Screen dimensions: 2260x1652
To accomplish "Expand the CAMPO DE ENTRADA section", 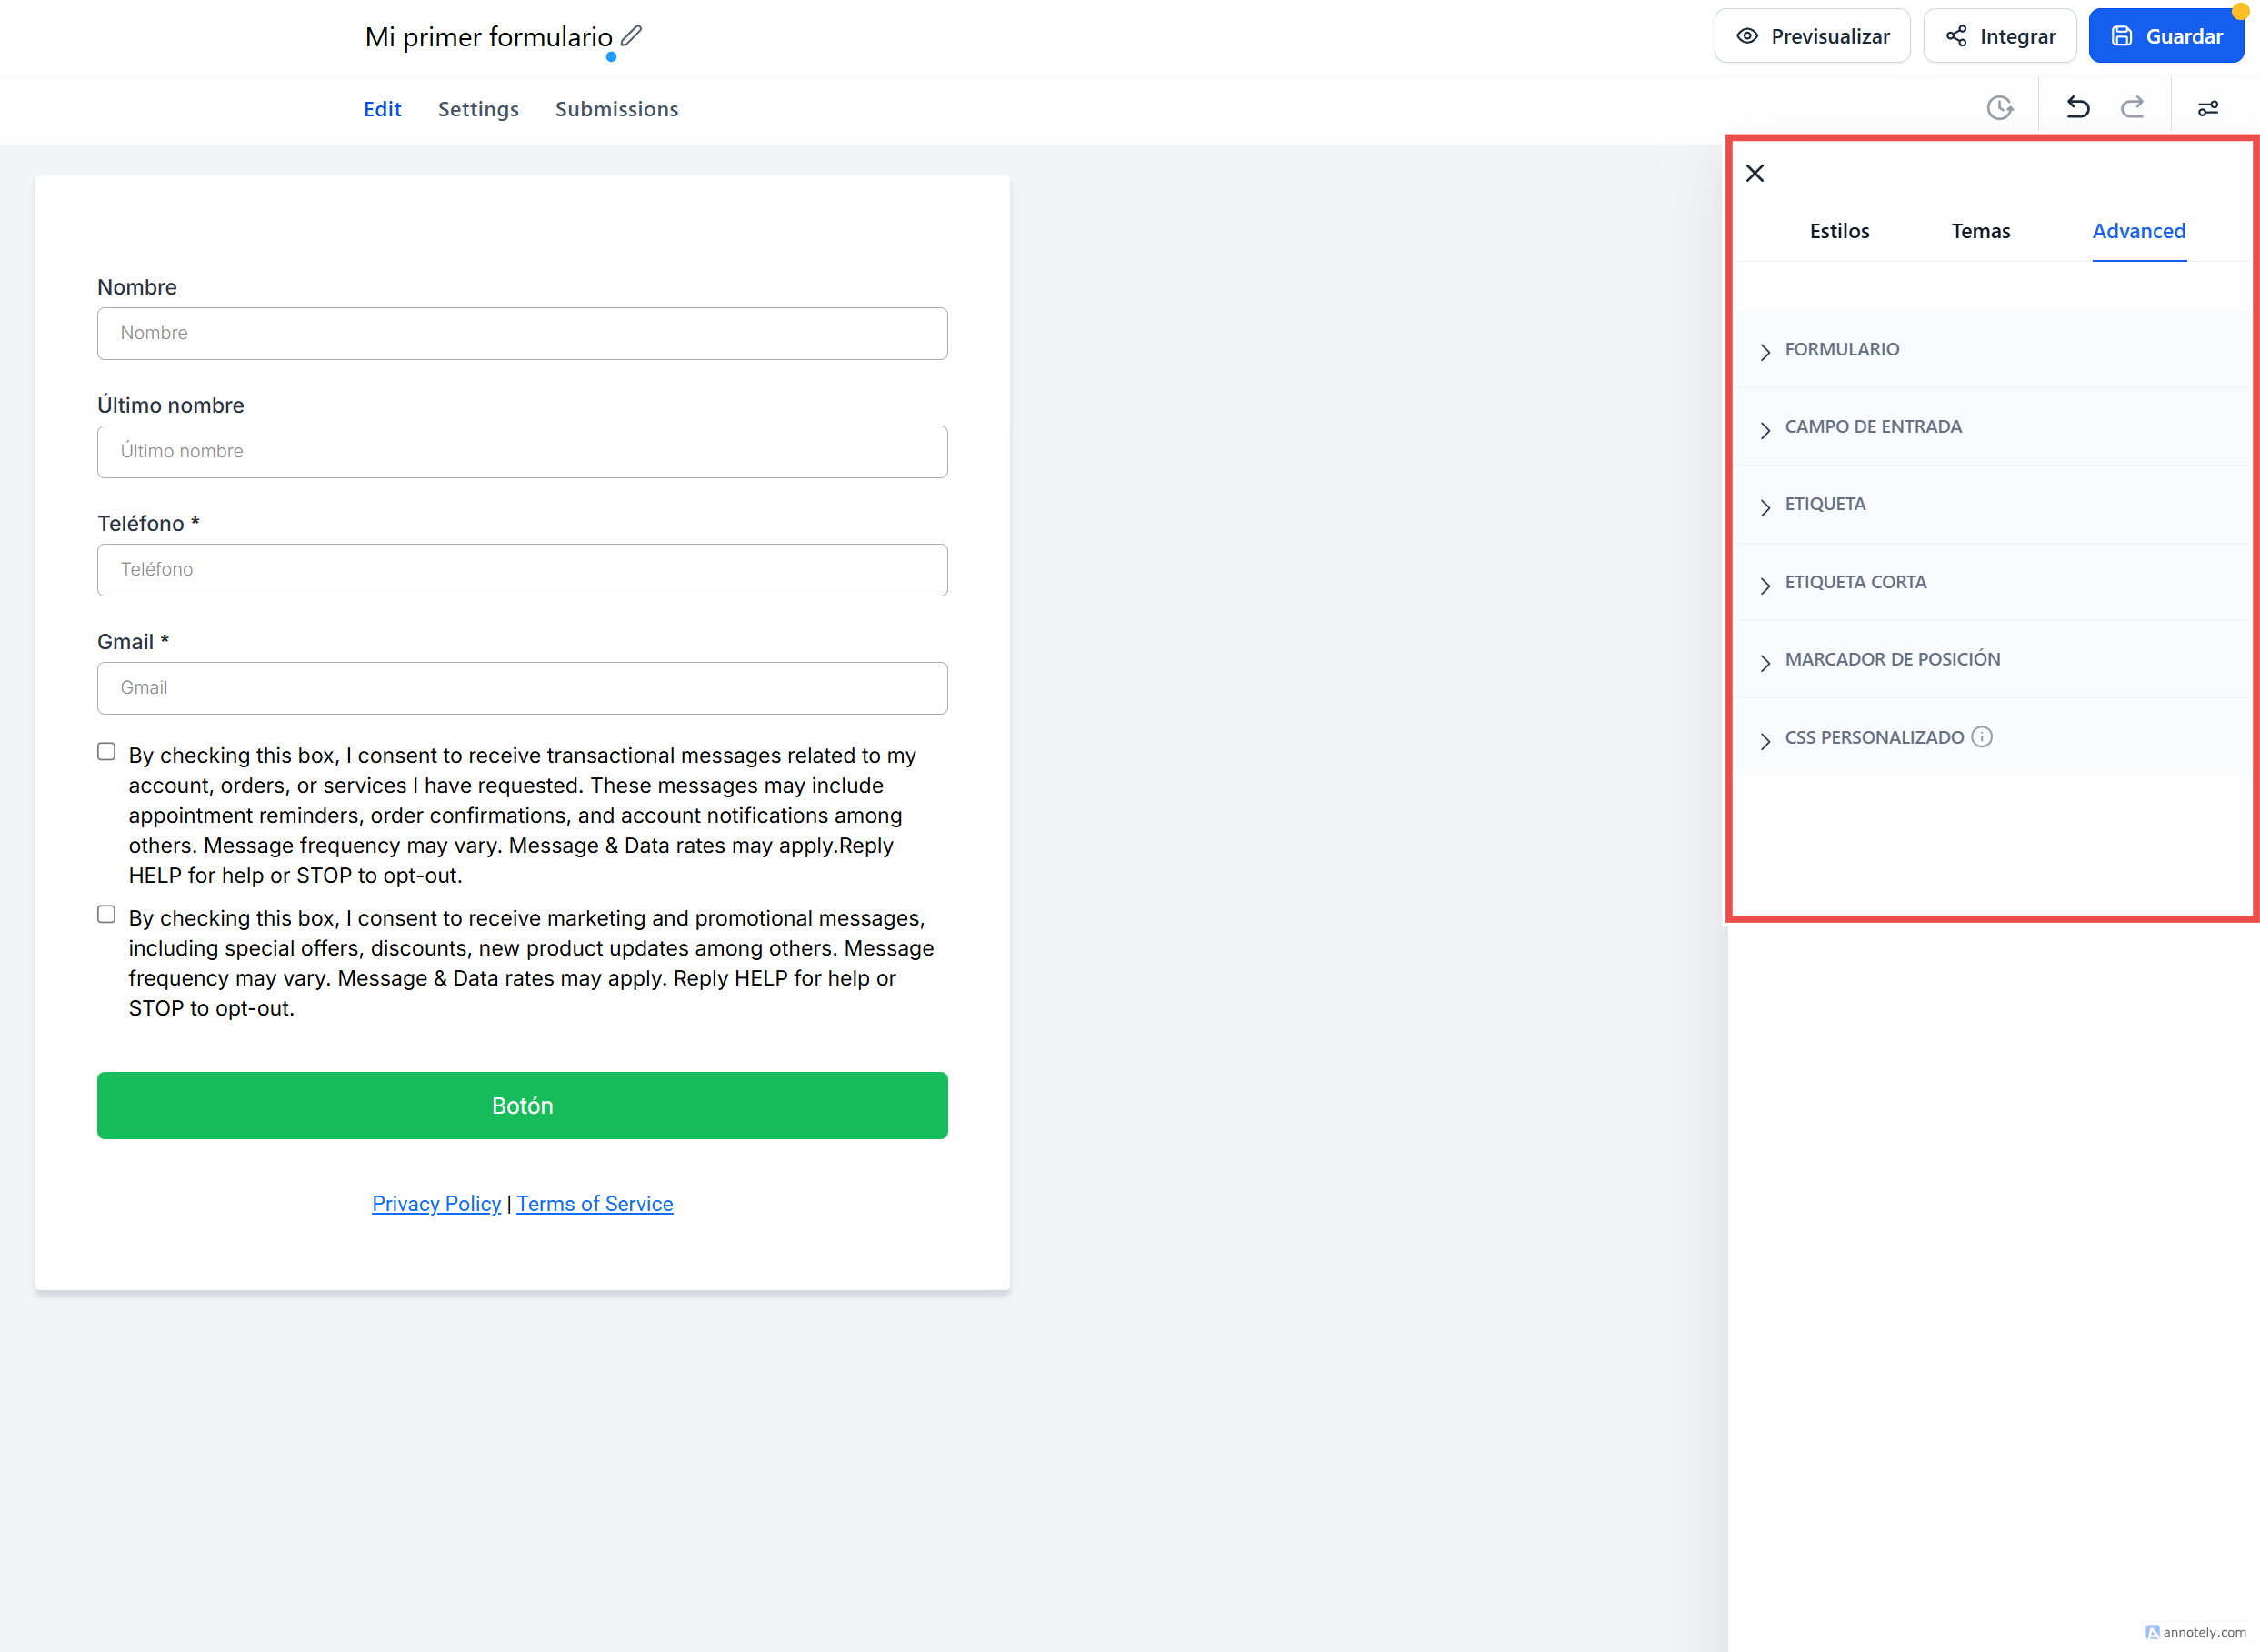I will pyautogui.click(x=1872, y=427).
